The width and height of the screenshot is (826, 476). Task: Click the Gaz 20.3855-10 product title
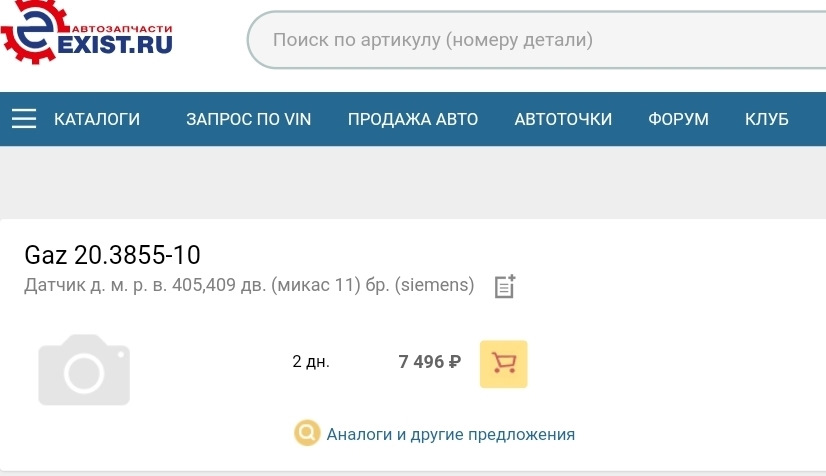[x=112, y=255]
